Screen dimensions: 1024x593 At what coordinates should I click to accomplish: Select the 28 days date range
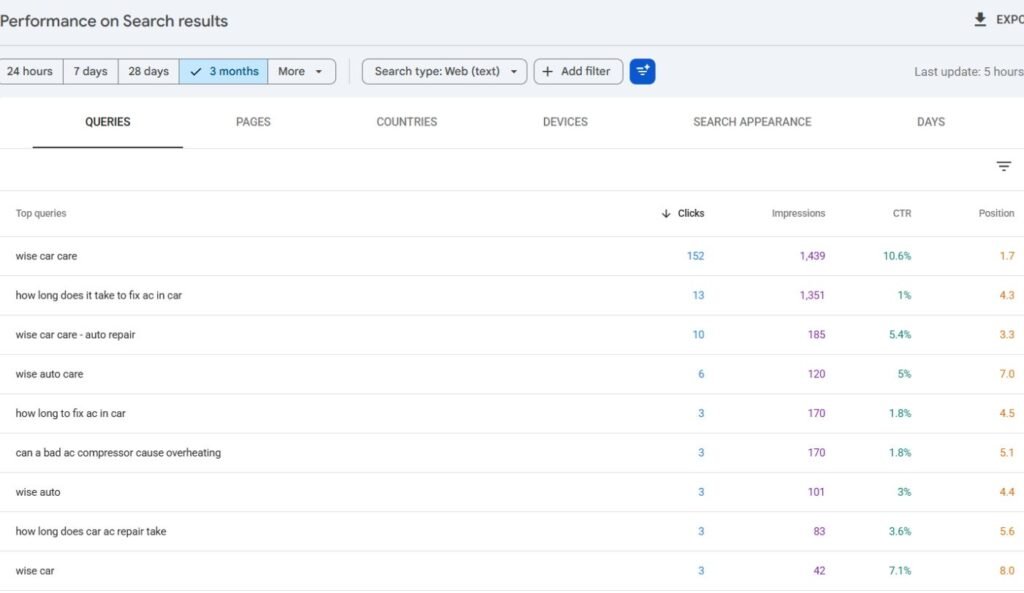(x=148, y=71)
